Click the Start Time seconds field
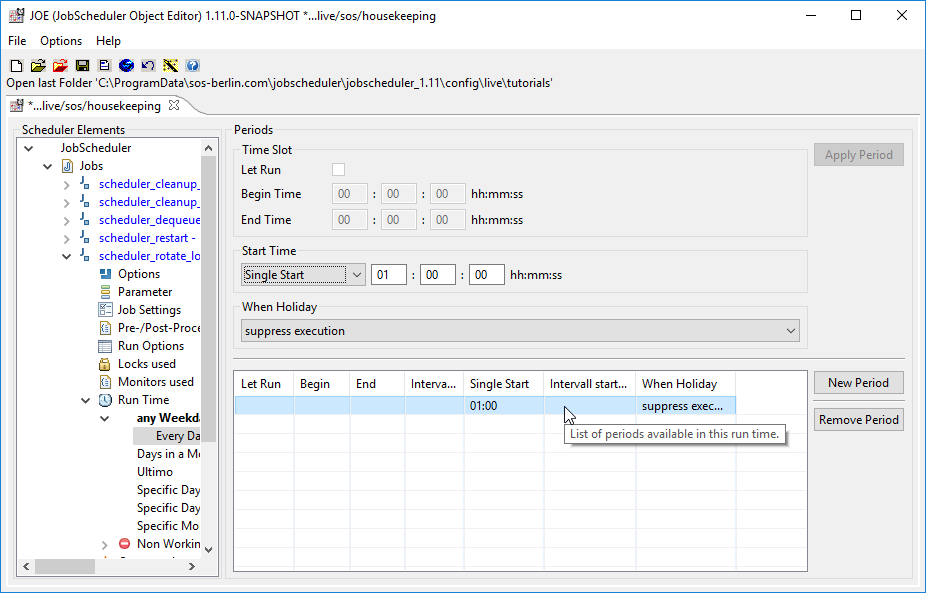Image resolution: width=926 pixels, height=593 pixels. 487,275
